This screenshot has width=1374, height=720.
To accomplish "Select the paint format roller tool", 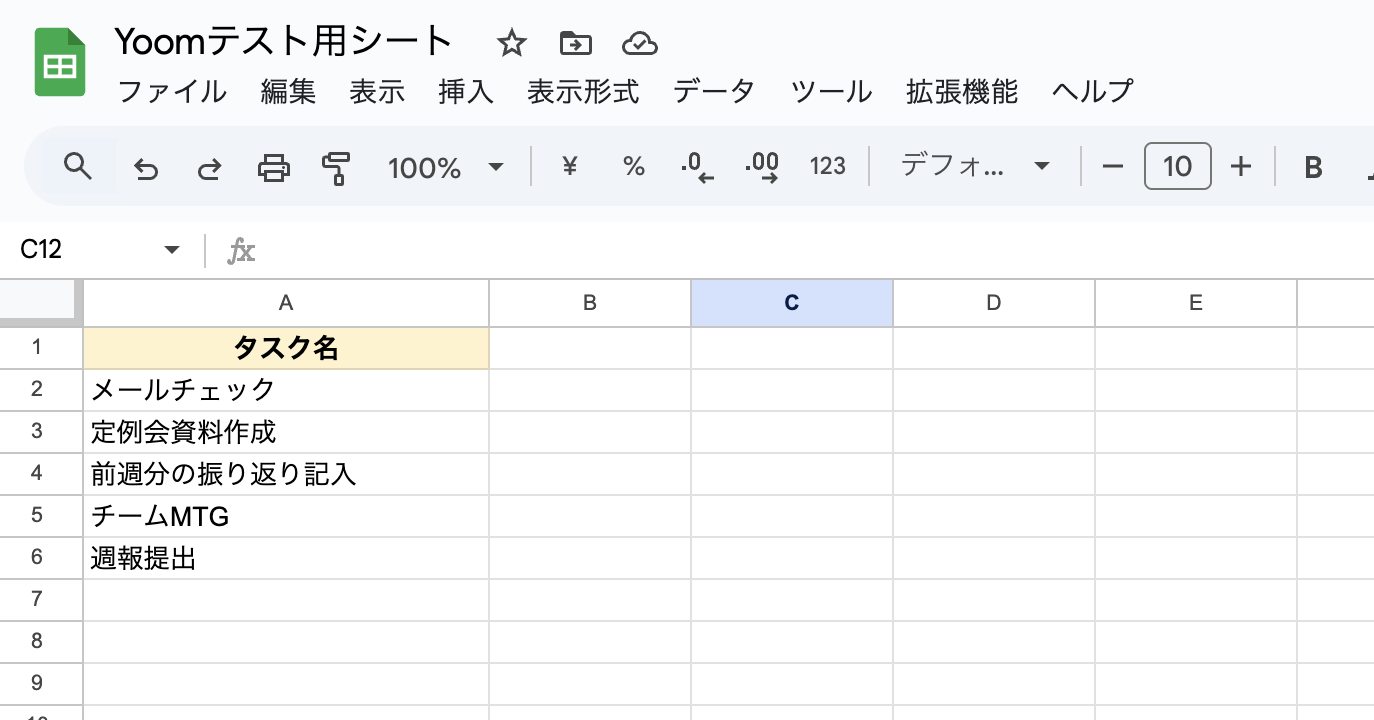I will [x=337, y=167].
